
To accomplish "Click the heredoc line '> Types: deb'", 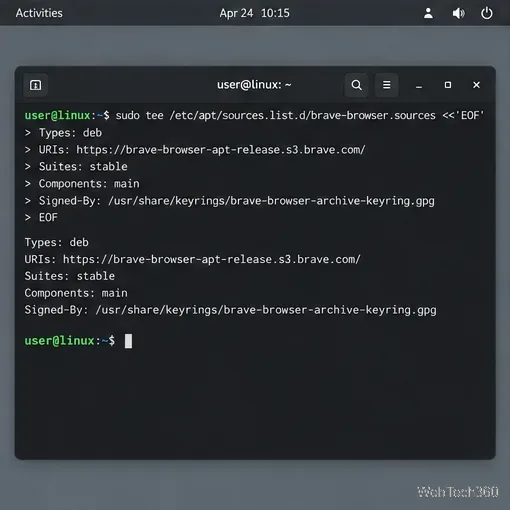I will [x=63, y=133].
